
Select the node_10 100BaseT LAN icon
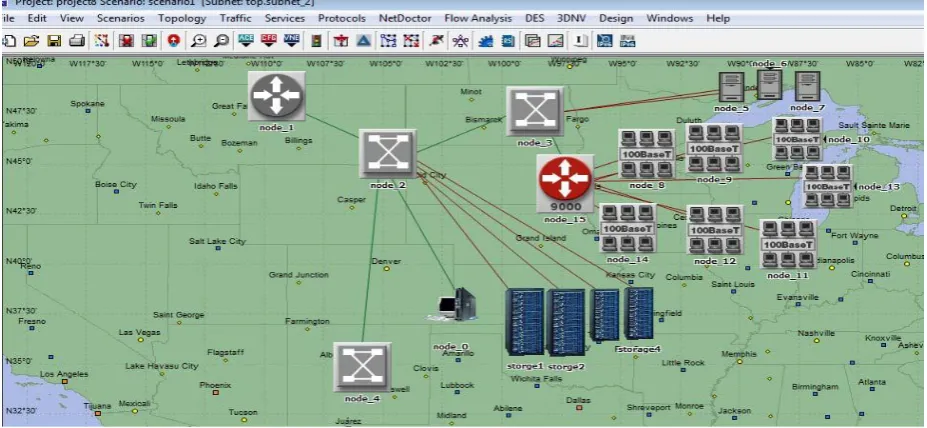(797, 139)
